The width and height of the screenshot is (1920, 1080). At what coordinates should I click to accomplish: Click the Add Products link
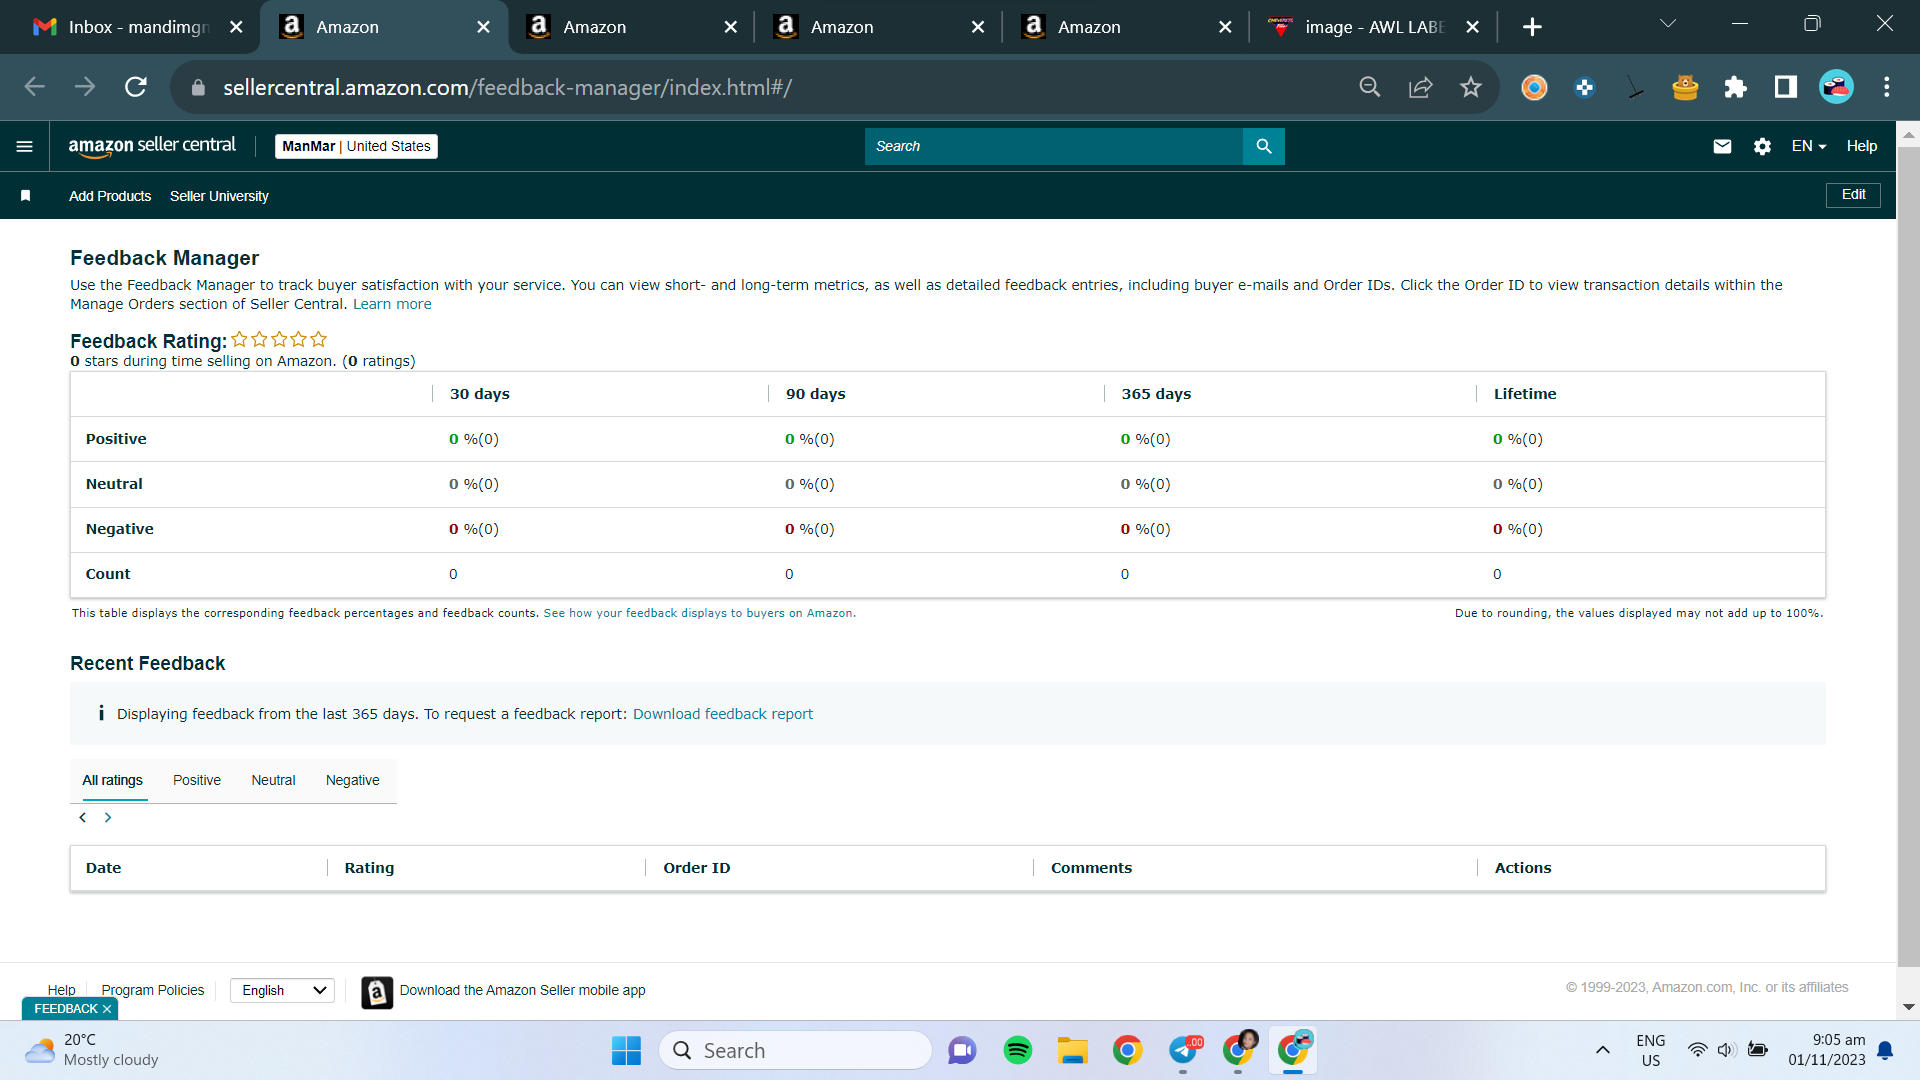click(110, 196)
